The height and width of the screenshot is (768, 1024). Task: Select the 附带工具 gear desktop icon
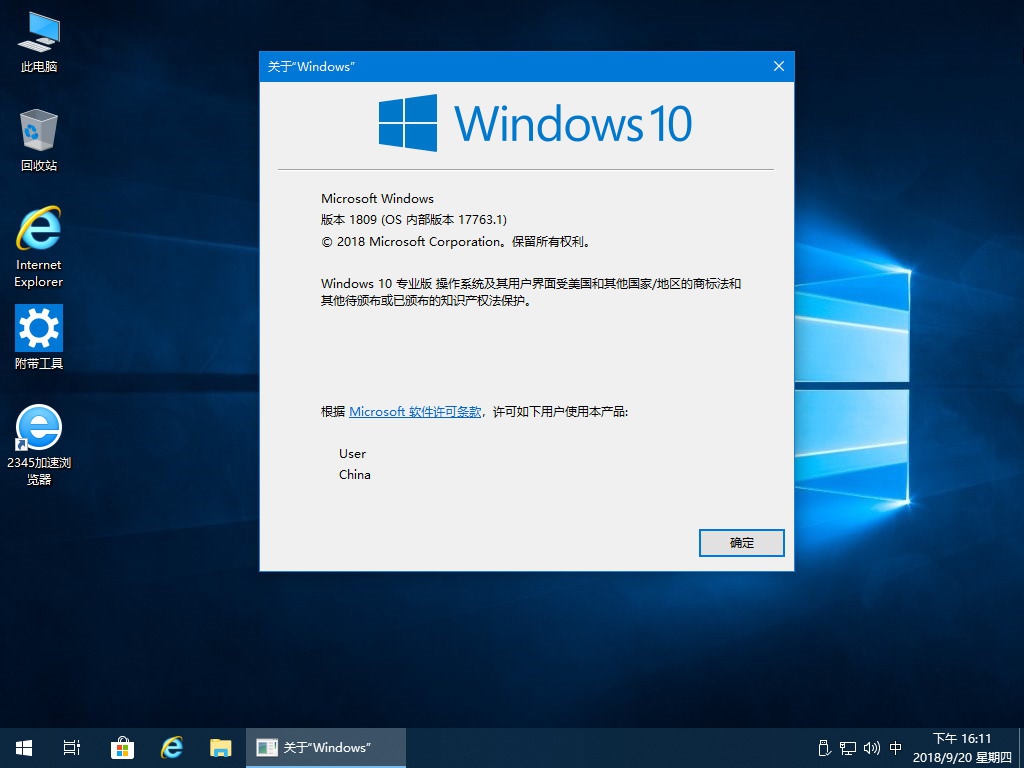click(x=39, y=337)
